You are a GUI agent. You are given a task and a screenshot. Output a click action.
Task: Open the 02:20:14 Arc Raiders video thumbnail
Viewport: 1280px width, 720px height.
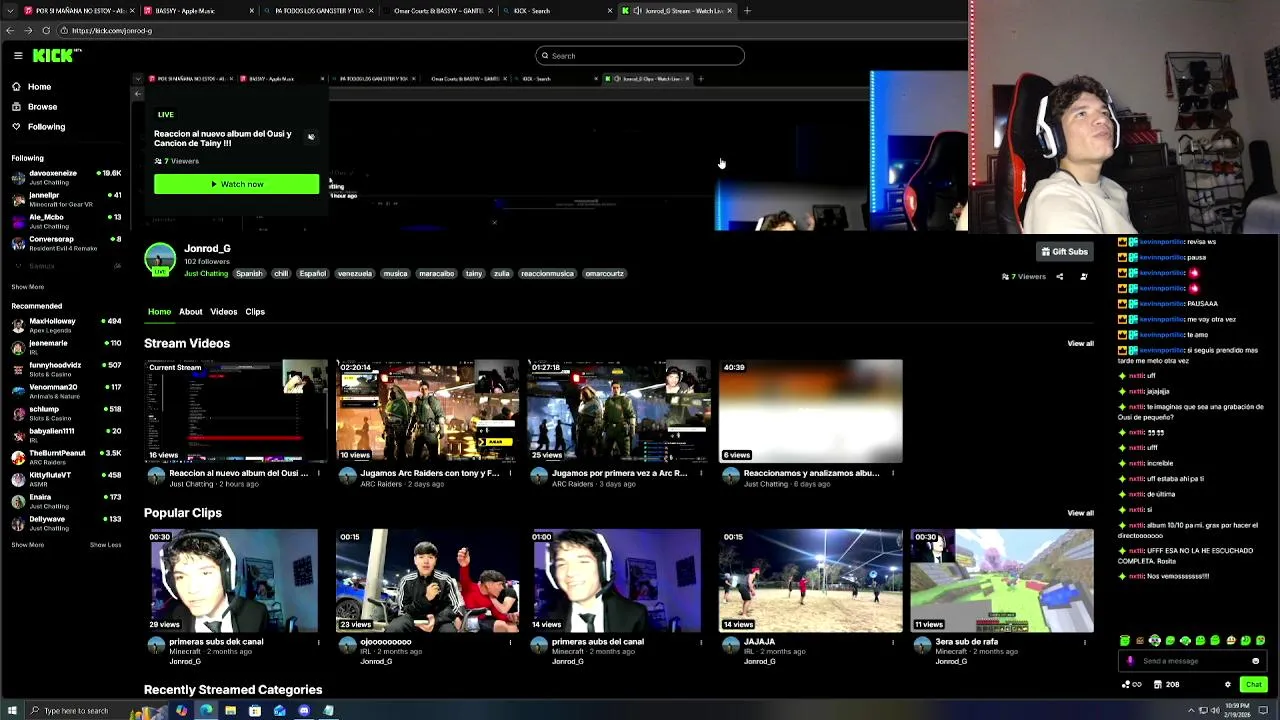pyautogui.click(x=427, y=411)
